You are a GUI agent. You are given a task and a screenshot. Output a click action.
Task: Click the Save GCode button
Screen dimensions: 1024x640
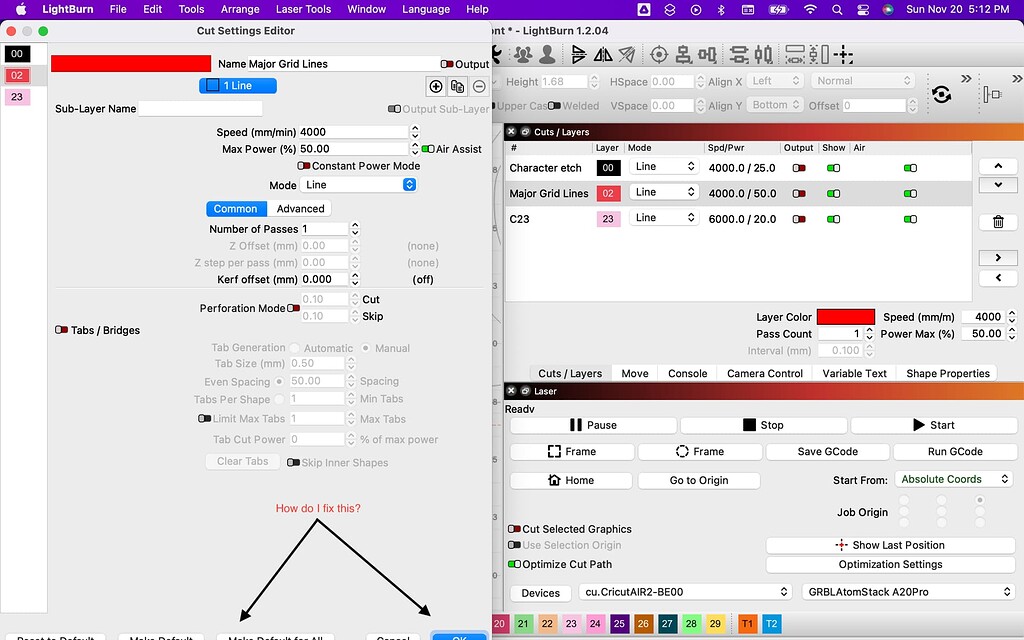[827, 451]
